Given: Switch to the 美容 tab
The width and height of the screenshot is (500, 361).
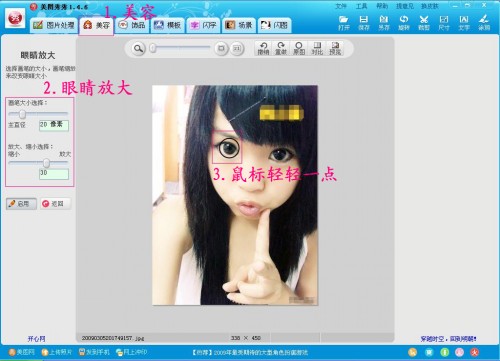Looking at the screenshot, I should [96, 26].
